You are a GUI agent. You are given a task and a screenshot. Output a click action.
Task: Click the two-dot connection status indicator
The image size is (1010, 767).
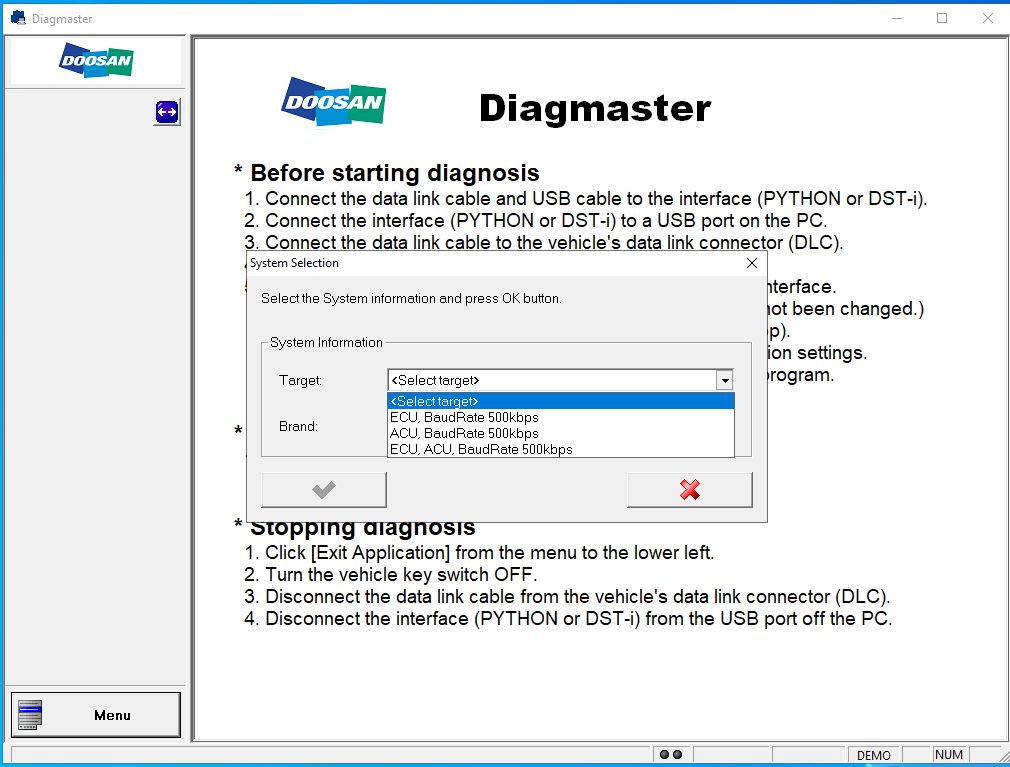(x=671, y=755)
